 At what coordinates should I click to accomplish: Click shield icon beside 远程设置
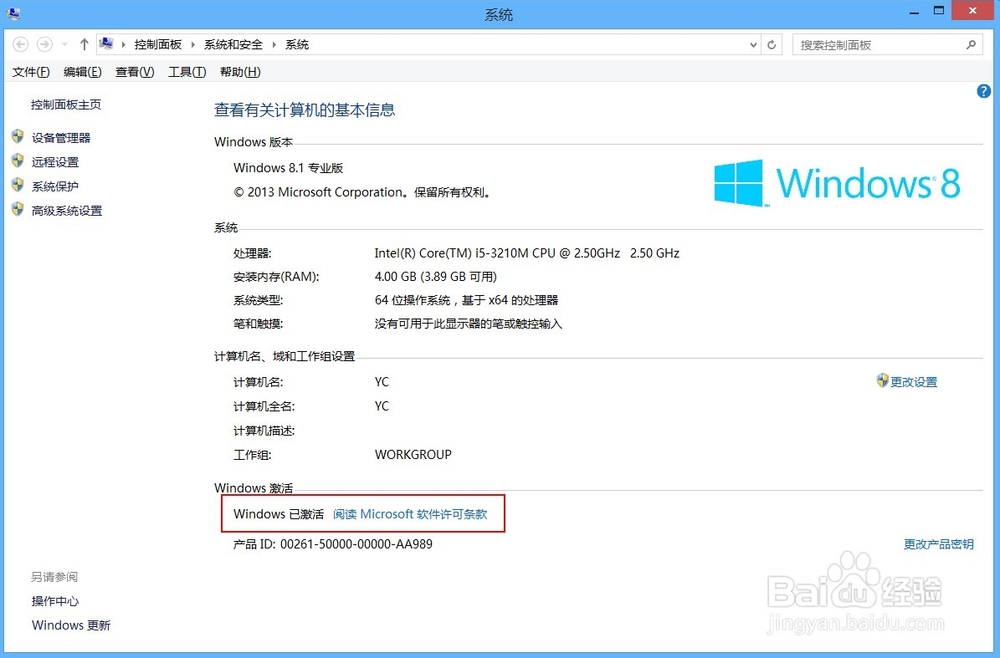tap(18, 161)
